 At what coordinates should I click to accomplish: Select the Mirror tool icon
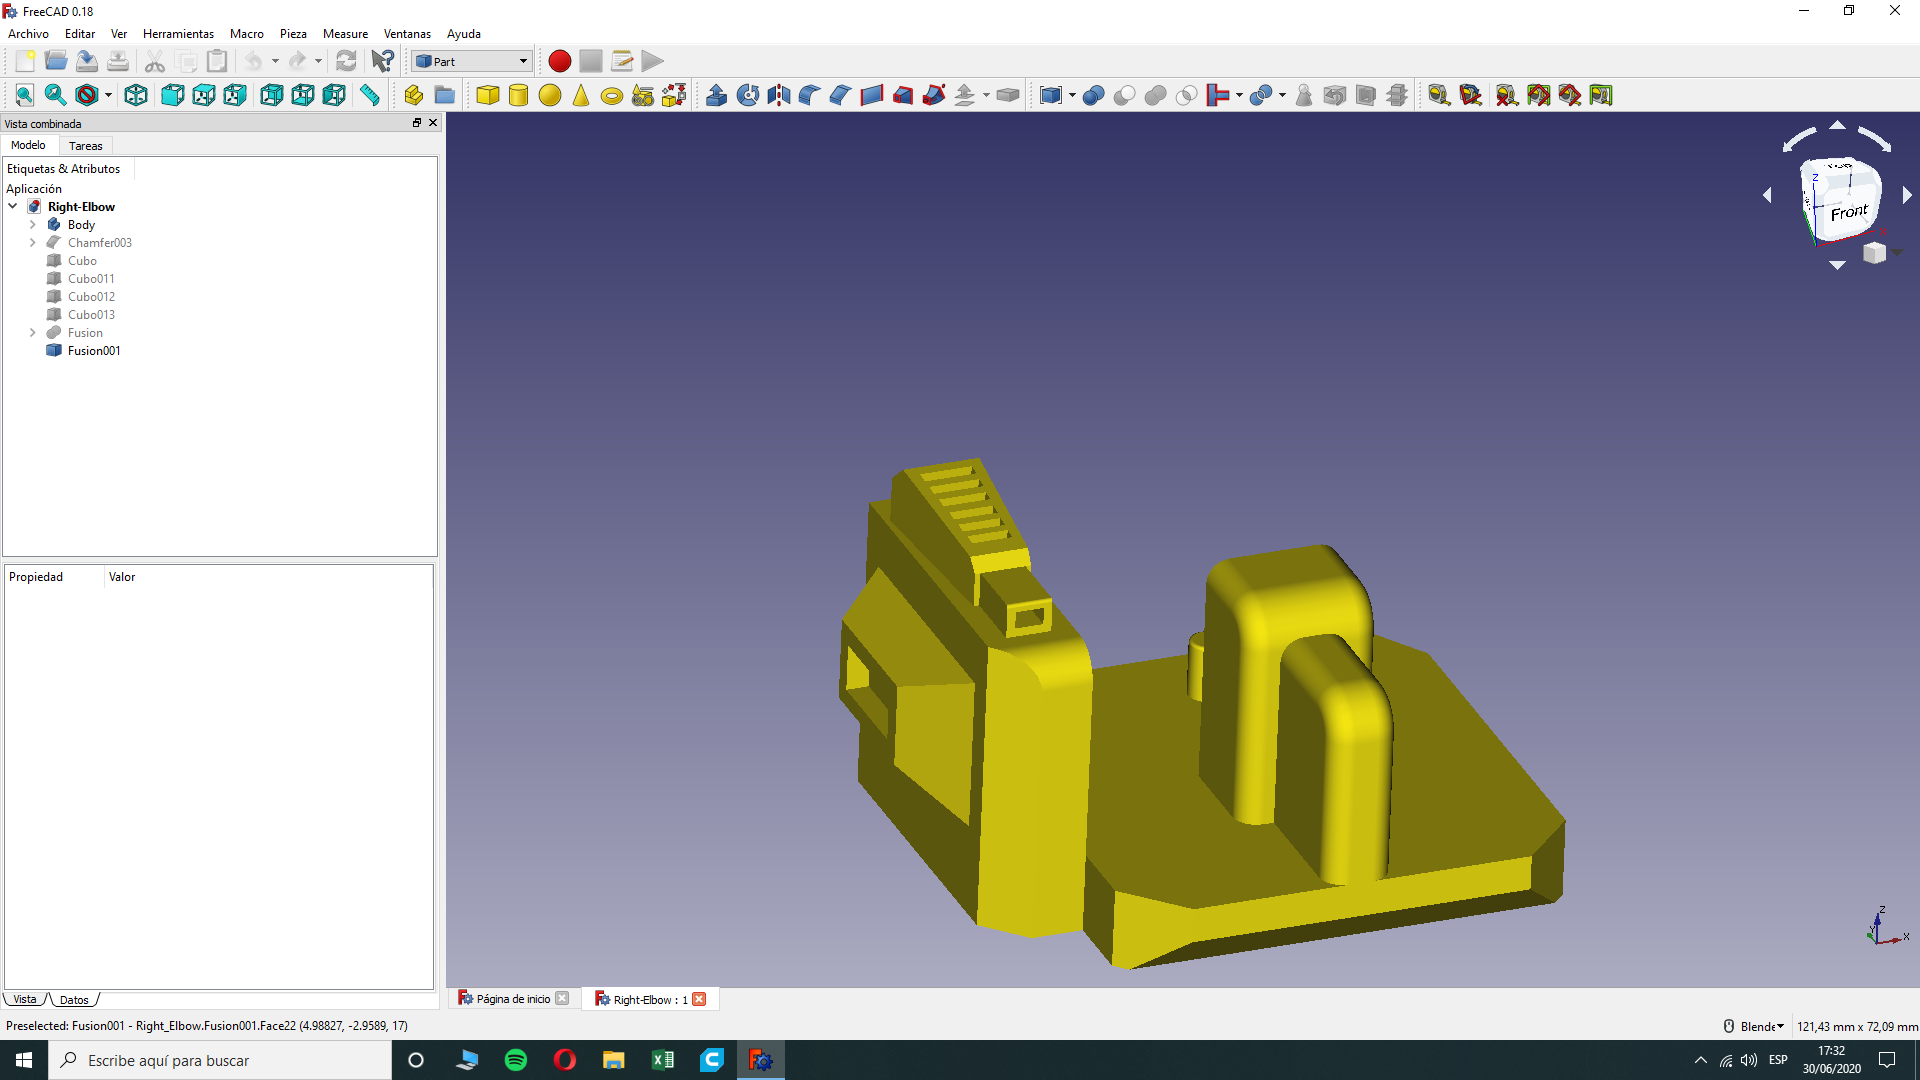[x=779, y=95]
